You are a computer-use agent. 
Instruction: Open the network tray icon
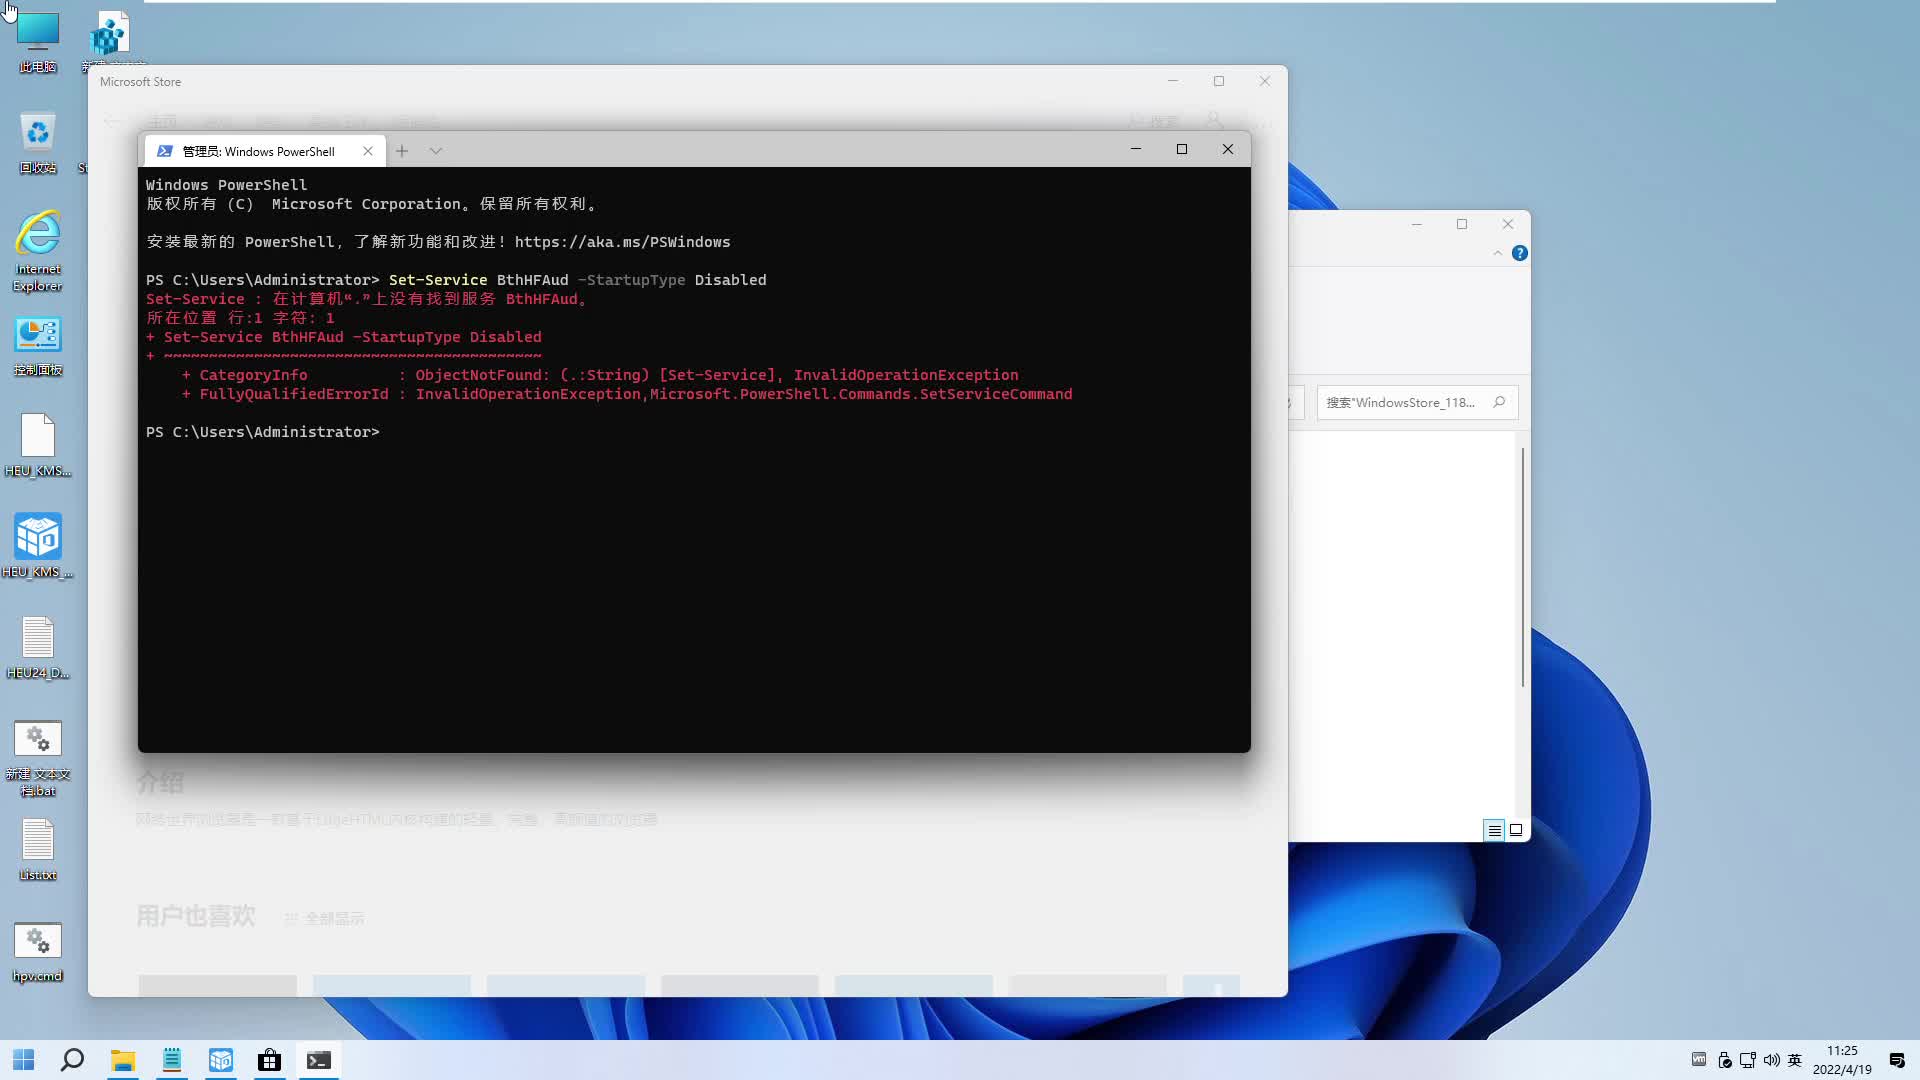tap(1748, 1060)
